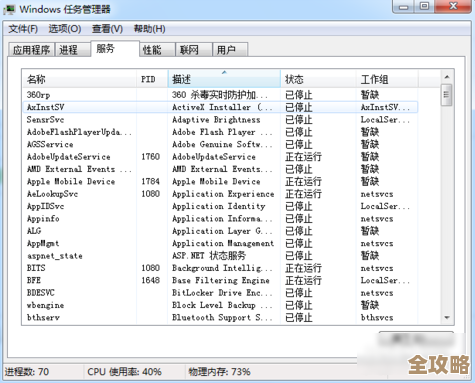Select the AdobeUpdateService name cell
This screenshot has width=475, height=383.
click(68, 157)
